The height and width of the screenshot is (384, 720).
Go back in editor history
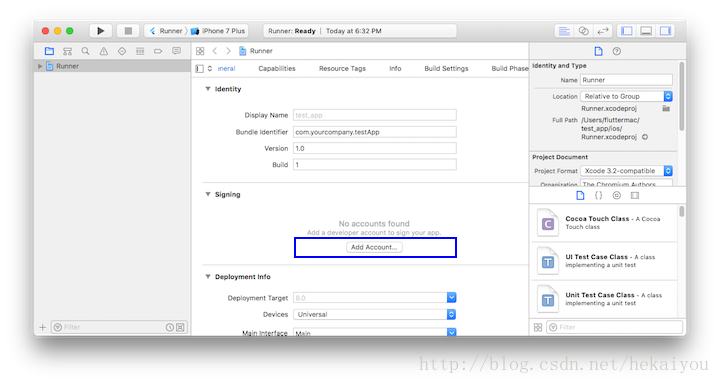point(215,51)
